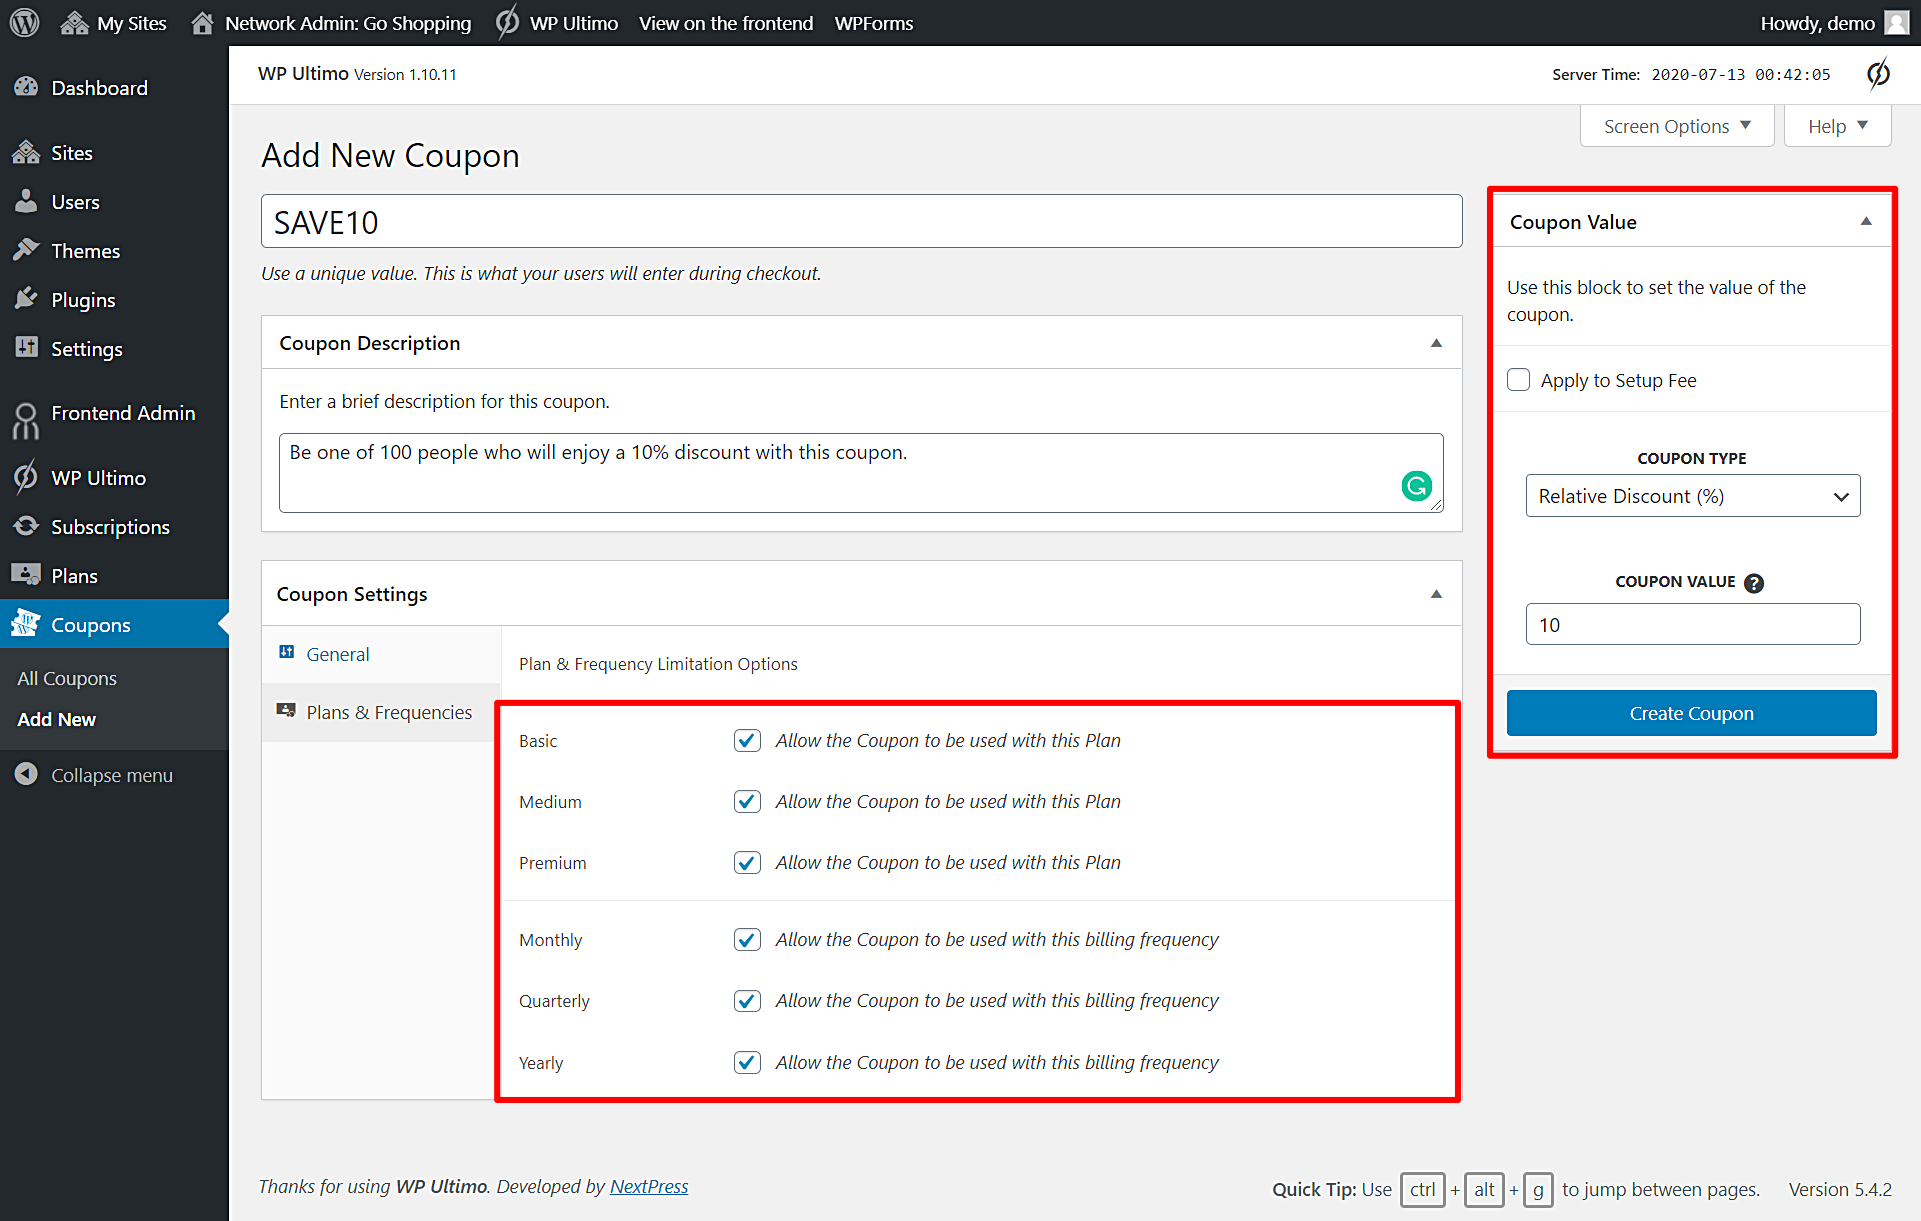Open the NextPress link
Image resolution: width=1921 pixels, height=1221 pixels.
click(649, 1186)
